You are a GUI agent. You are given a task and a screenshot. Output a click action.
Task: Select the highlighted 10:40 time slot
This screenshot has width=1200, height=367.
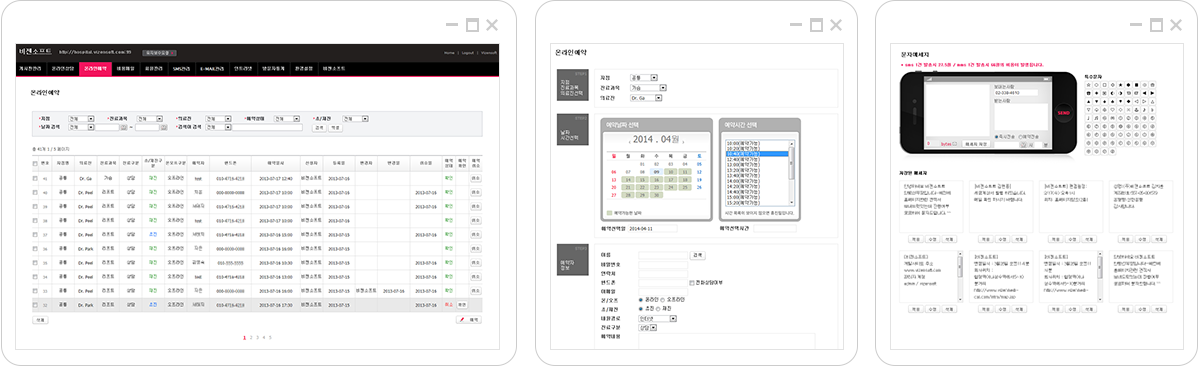click(756, 154)
